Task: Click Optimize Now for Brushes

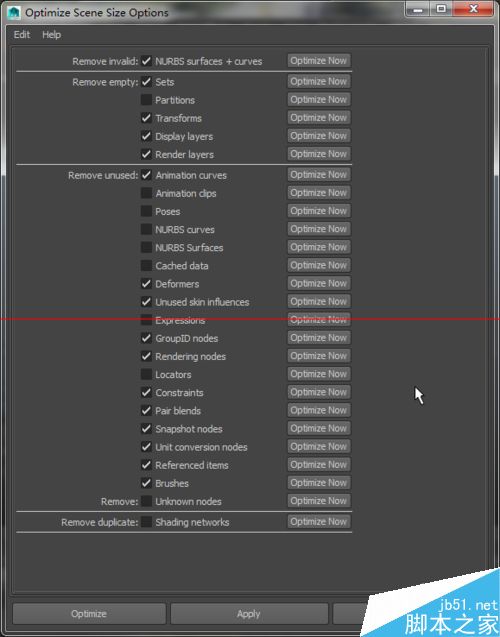Action: click(319, 483)
